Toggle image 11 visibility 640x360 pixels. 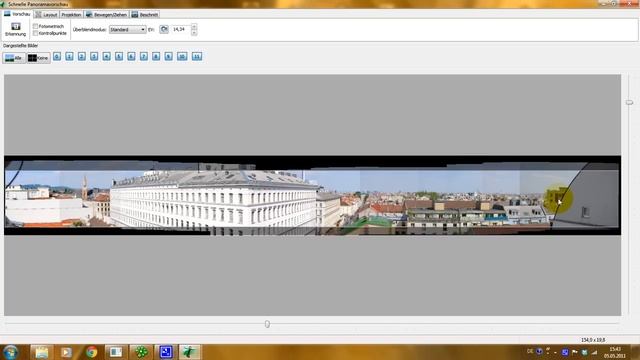[197, 56]
